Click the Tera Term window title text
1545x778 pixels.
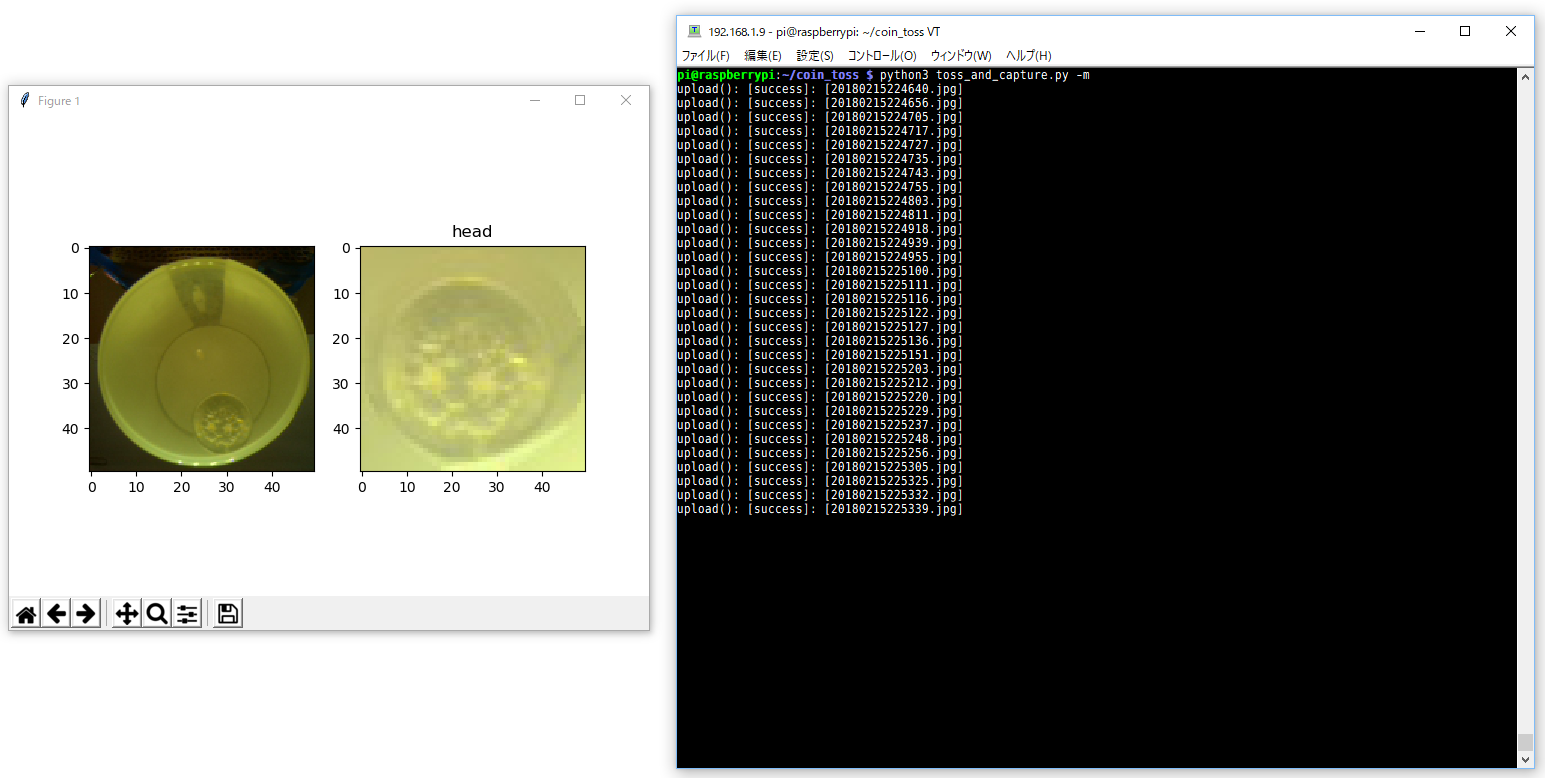click(824, 32)
